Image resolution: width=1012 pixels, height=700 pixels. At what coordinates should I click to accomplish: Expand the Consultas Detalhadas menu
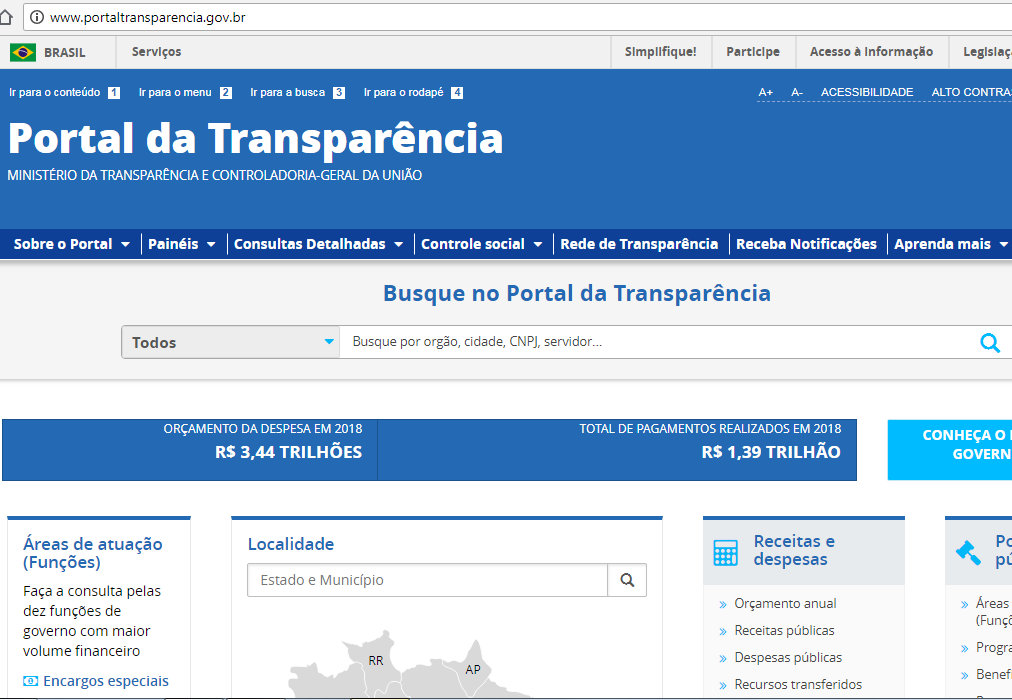coord(318,245)
